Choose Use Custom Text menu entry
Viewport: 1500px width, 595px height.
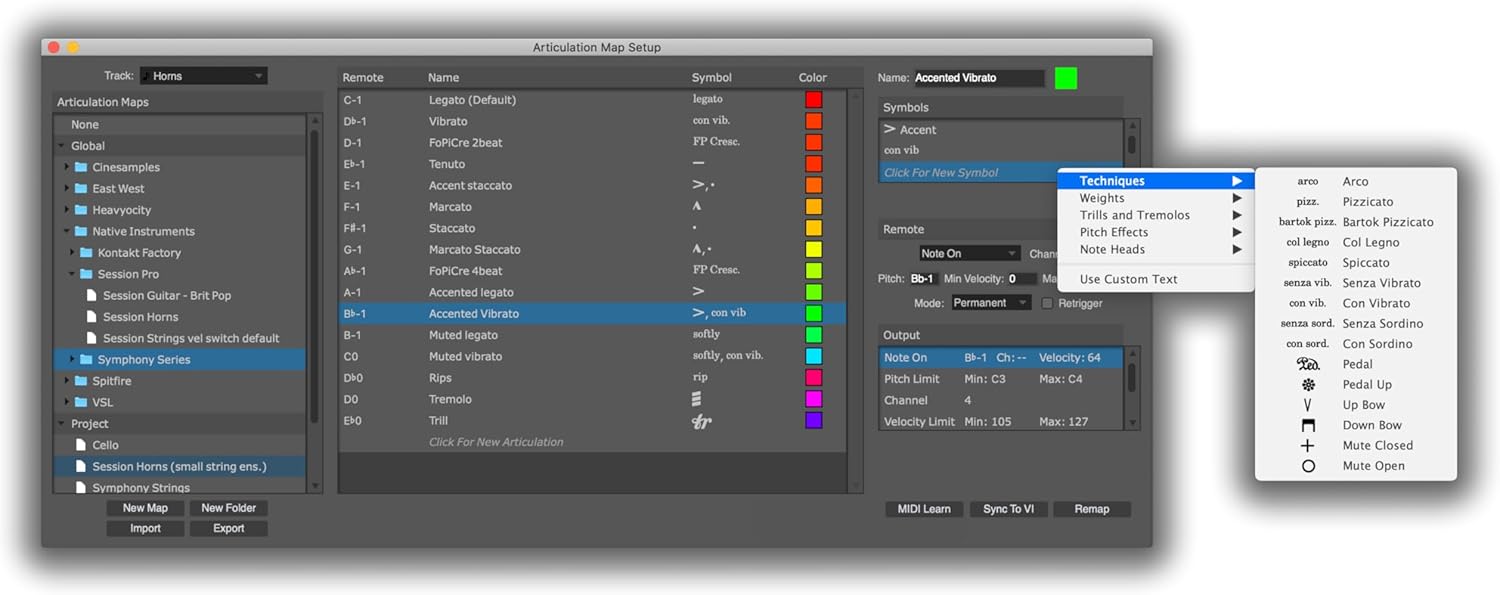[1128, 279]
